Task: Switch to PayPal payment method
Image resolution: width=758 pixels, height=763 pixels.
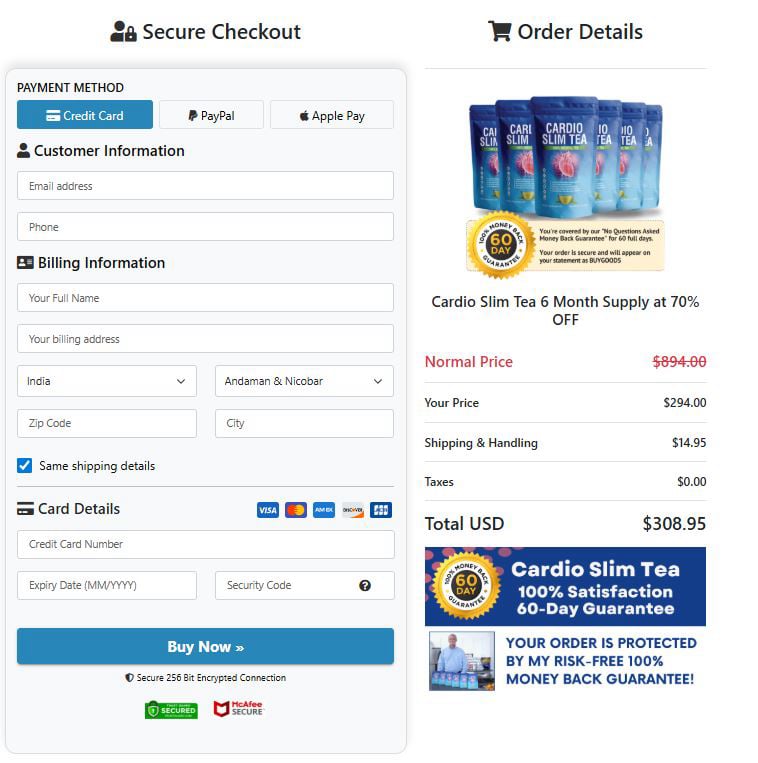Action: point(211,115)
